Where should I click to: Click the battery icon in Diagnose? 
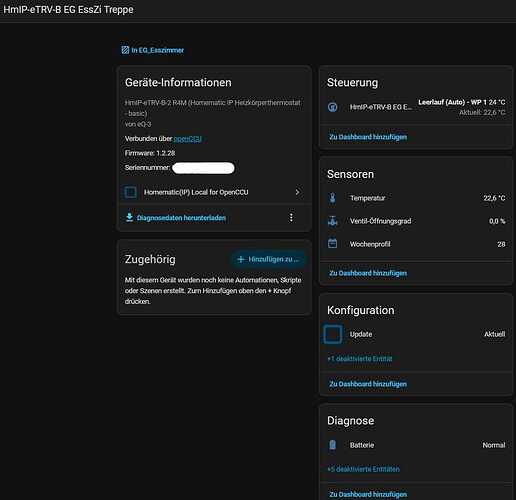tap(332, 445)
